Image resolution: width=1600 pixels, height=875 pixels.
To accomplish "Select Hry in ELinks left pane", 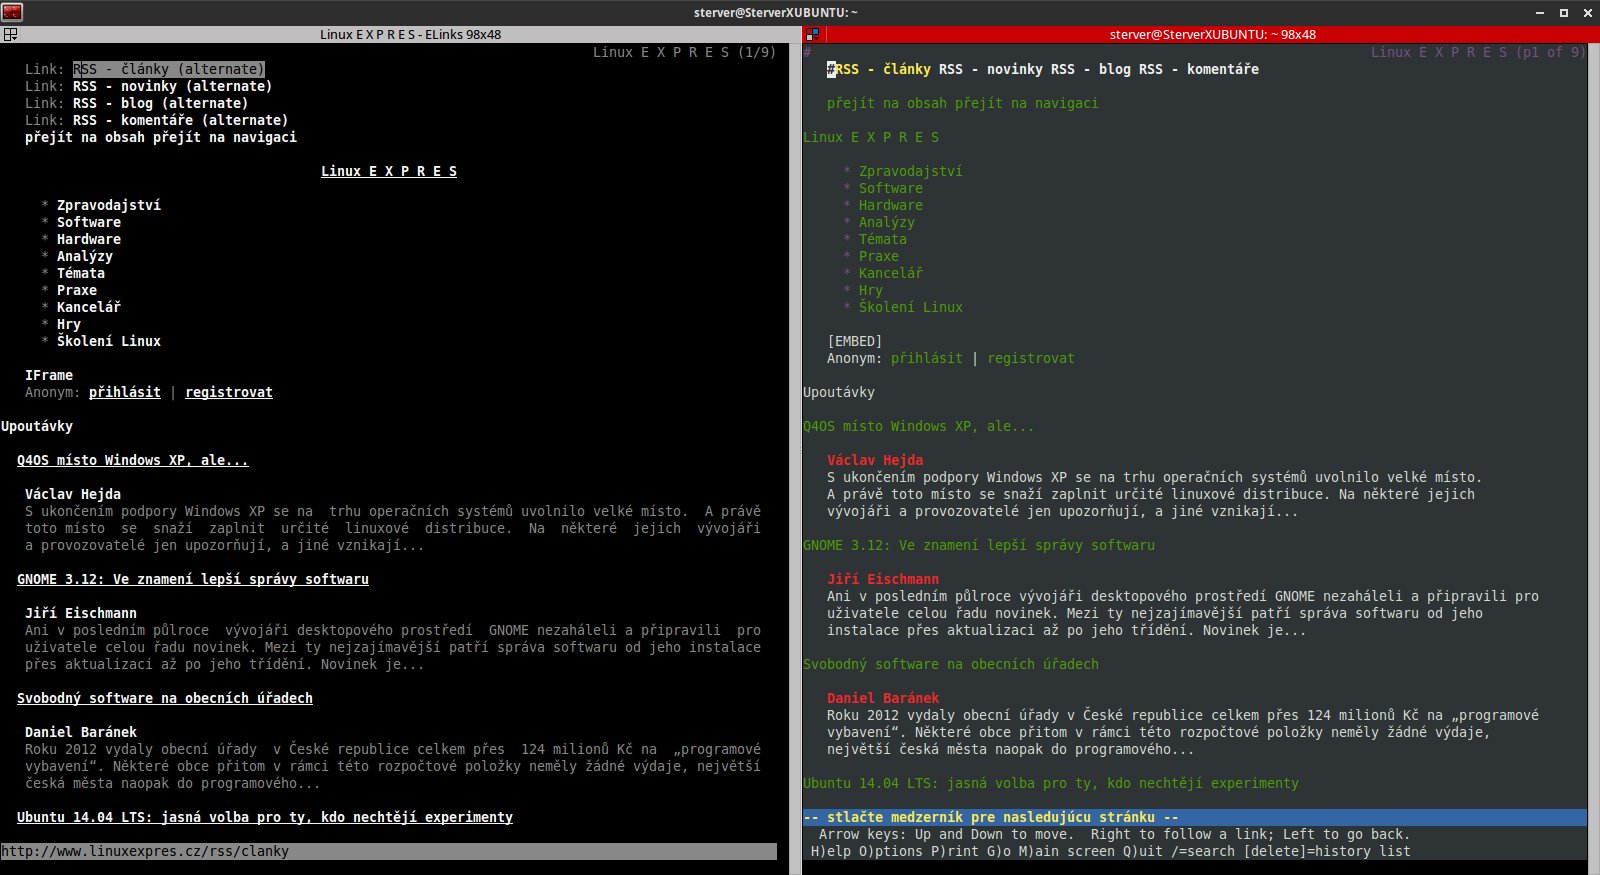I will (69, 324).
